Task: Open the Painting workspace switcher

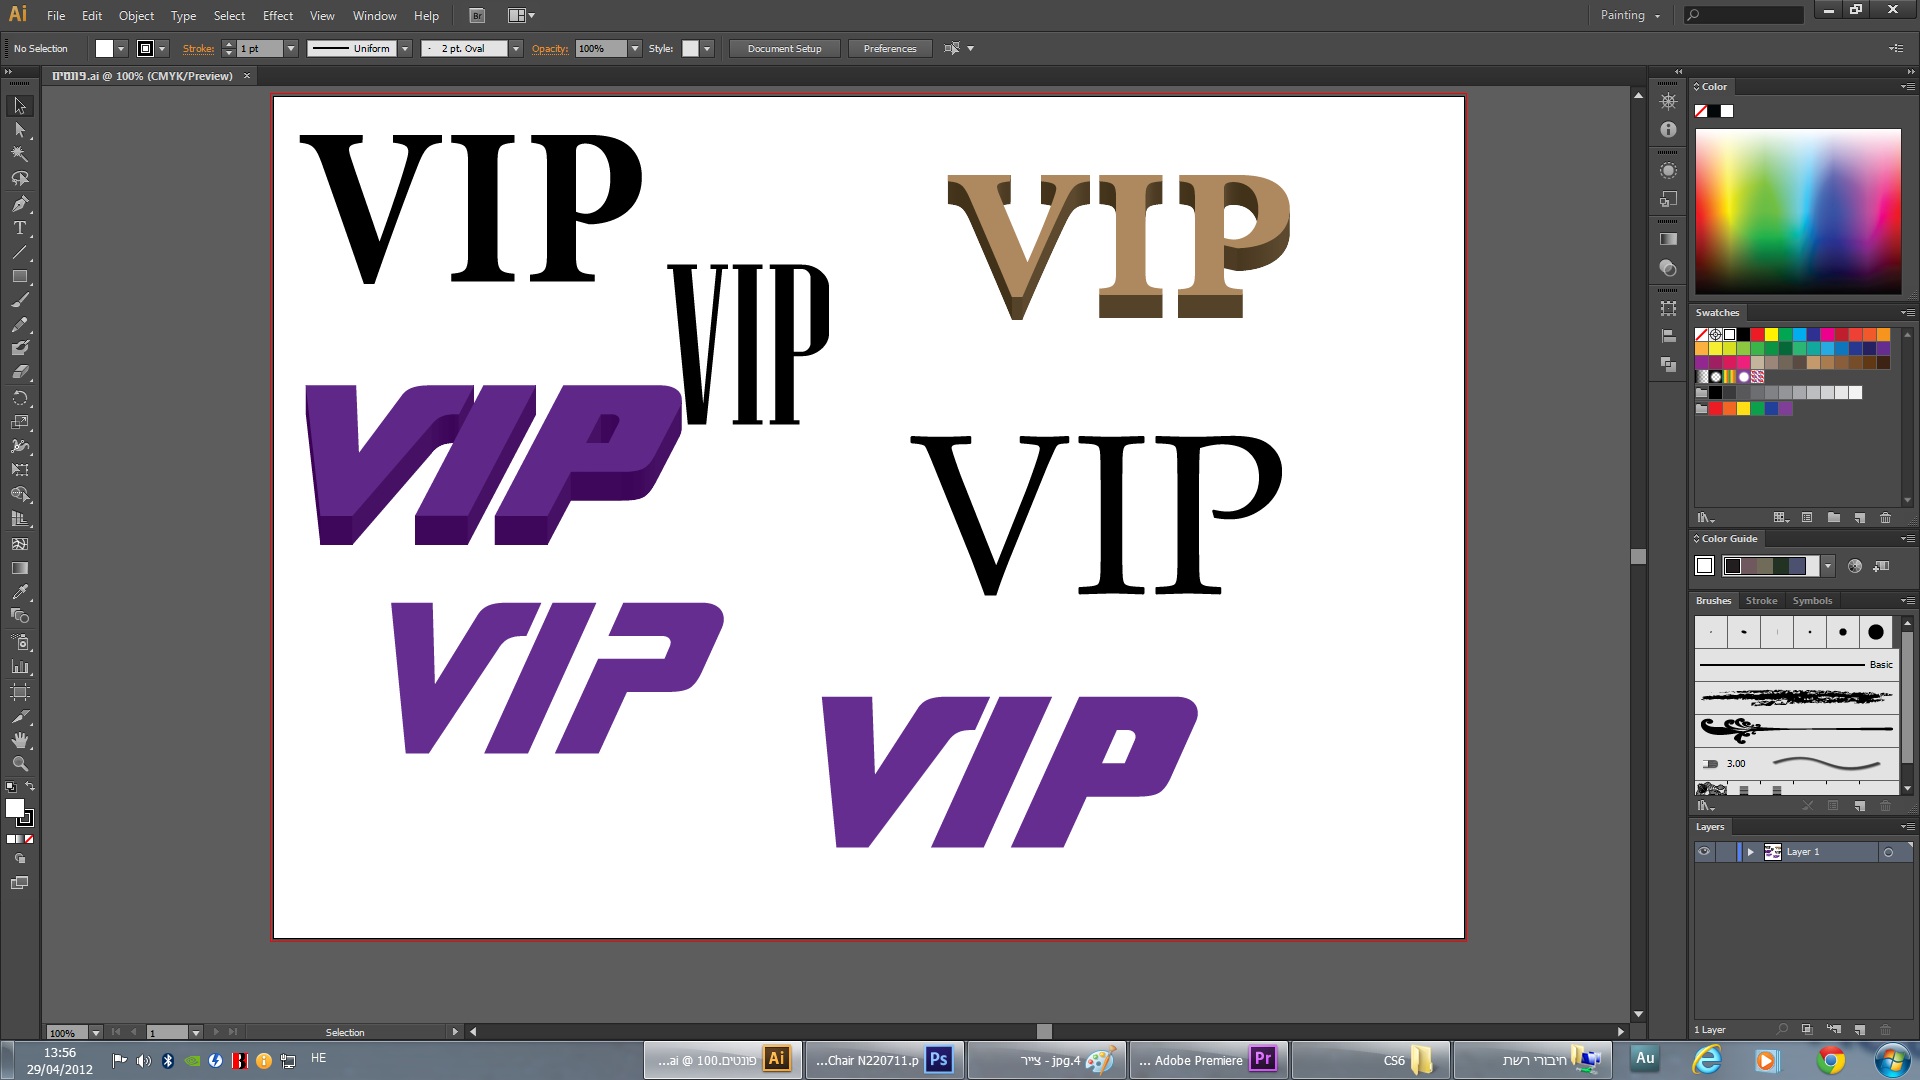Action: (1630, 15)
